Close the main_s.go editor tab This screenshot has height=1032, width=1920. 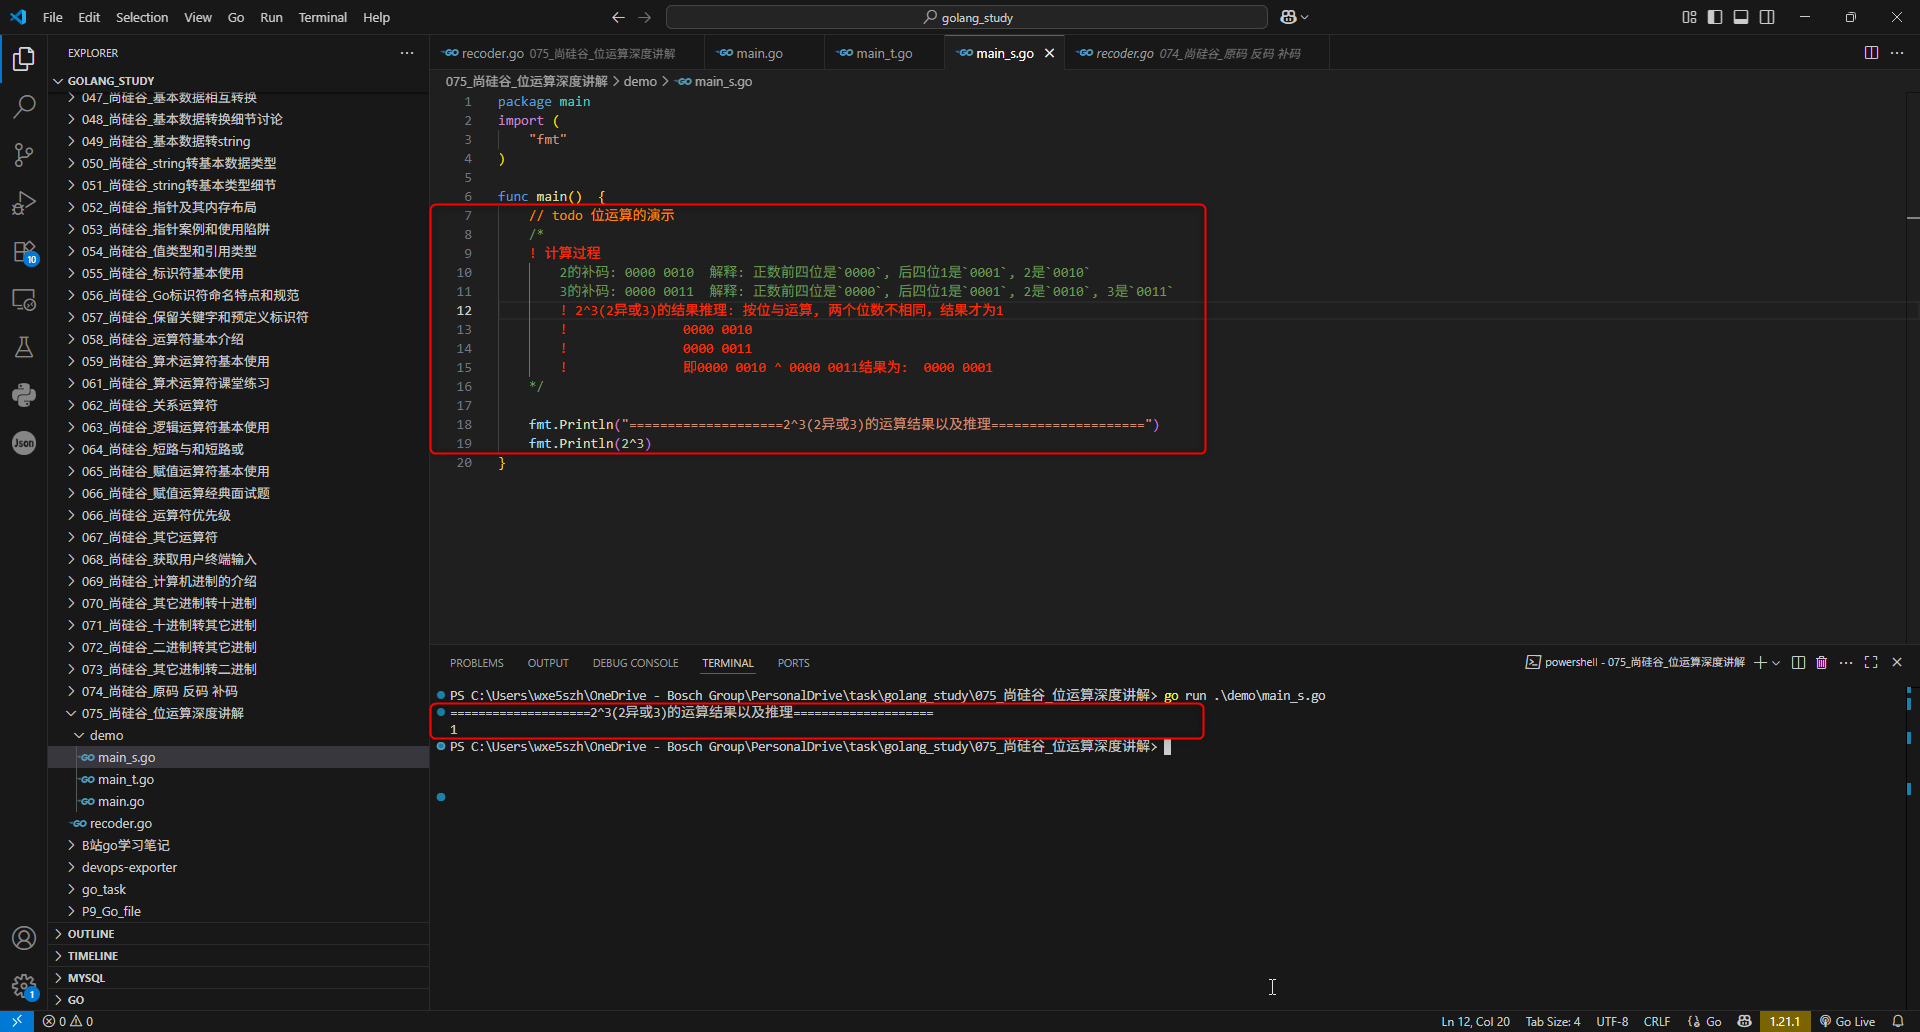[x=1050, y=53]
